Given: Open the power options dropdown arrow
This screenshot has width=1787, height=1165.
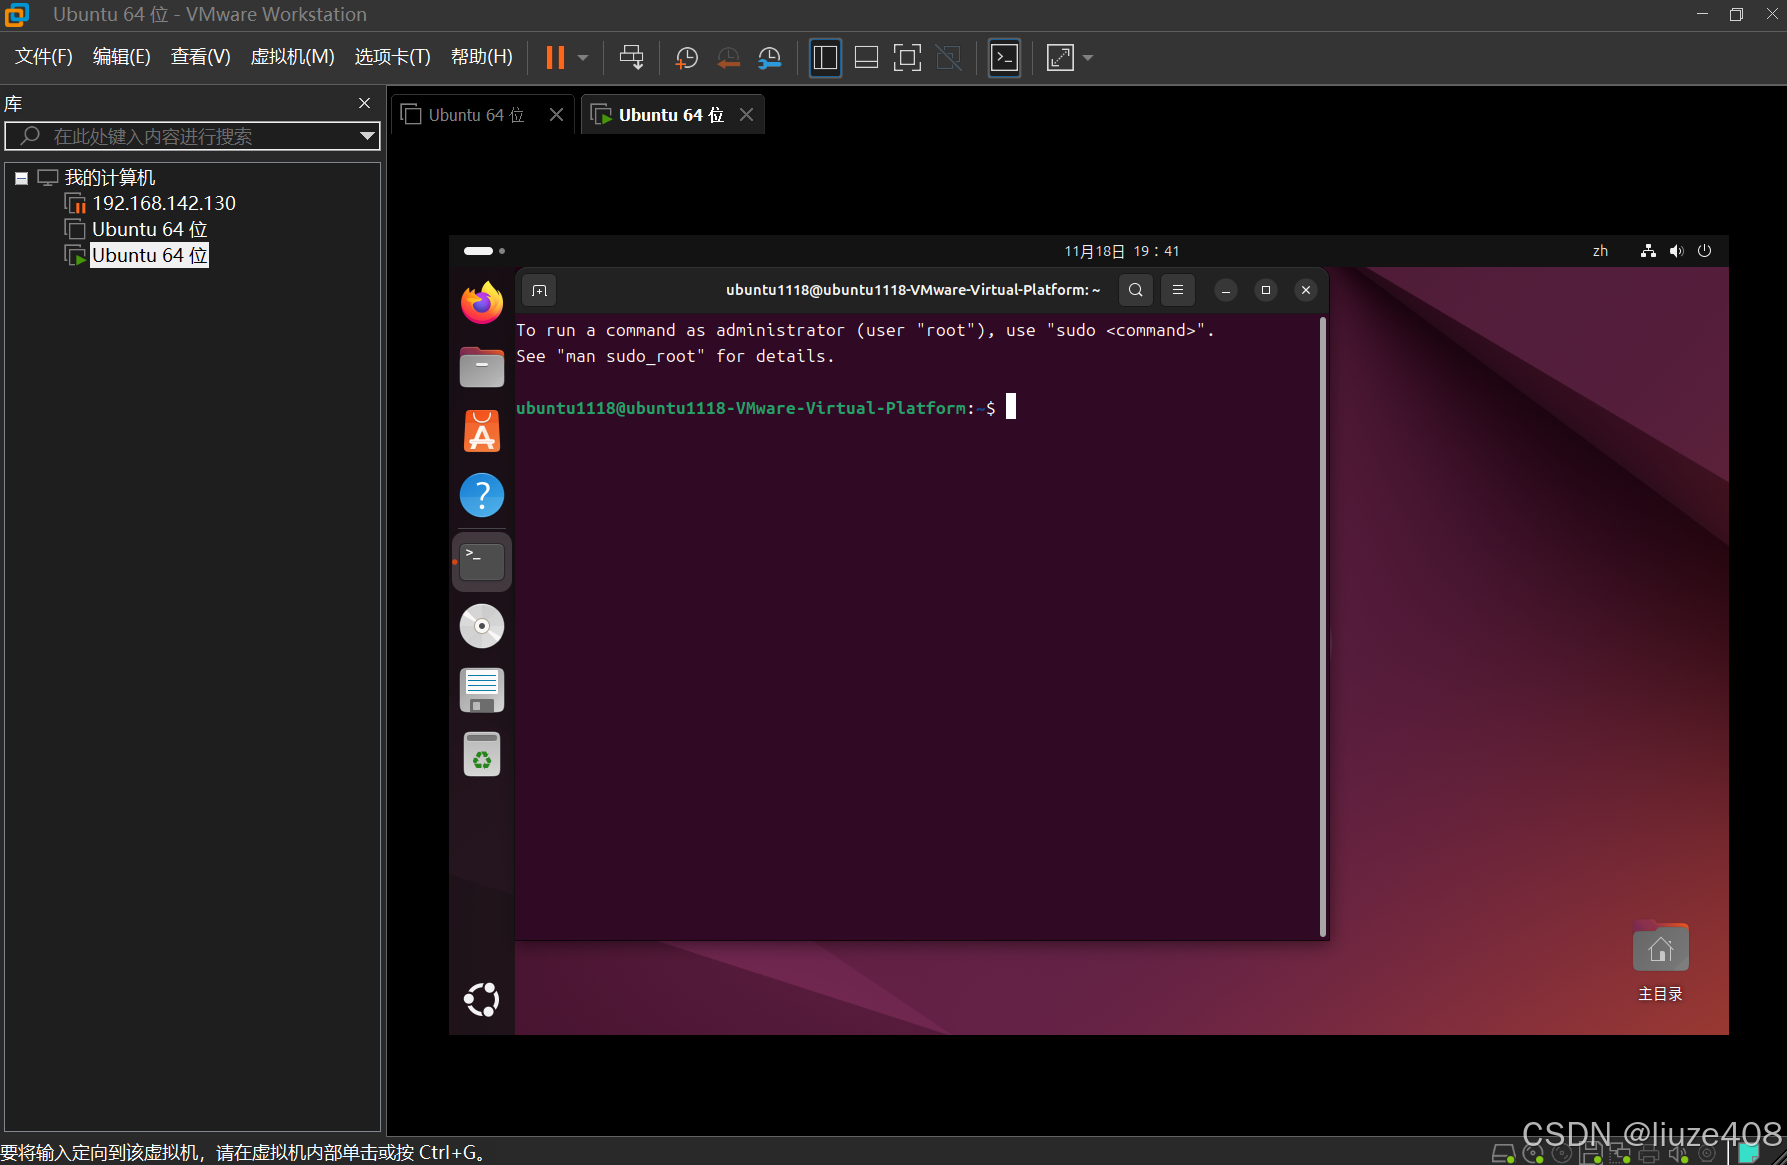Looking at the screenshot, I should pyautogui.click(x=583, y=57).
